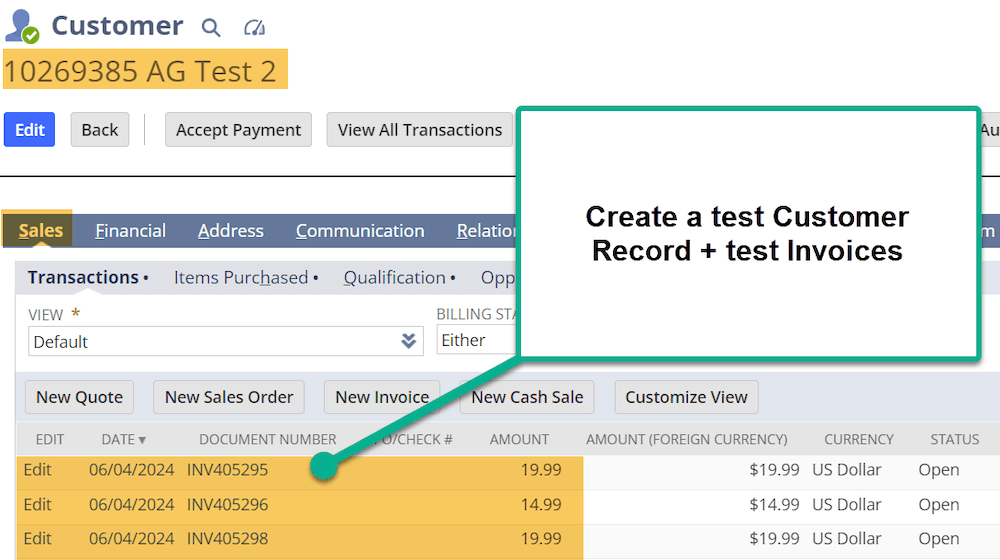Sort by Amount (Foreign Currency) header
Image resolution: width=1000 pixels, height=560 pixels.
[x=686, y=439]
